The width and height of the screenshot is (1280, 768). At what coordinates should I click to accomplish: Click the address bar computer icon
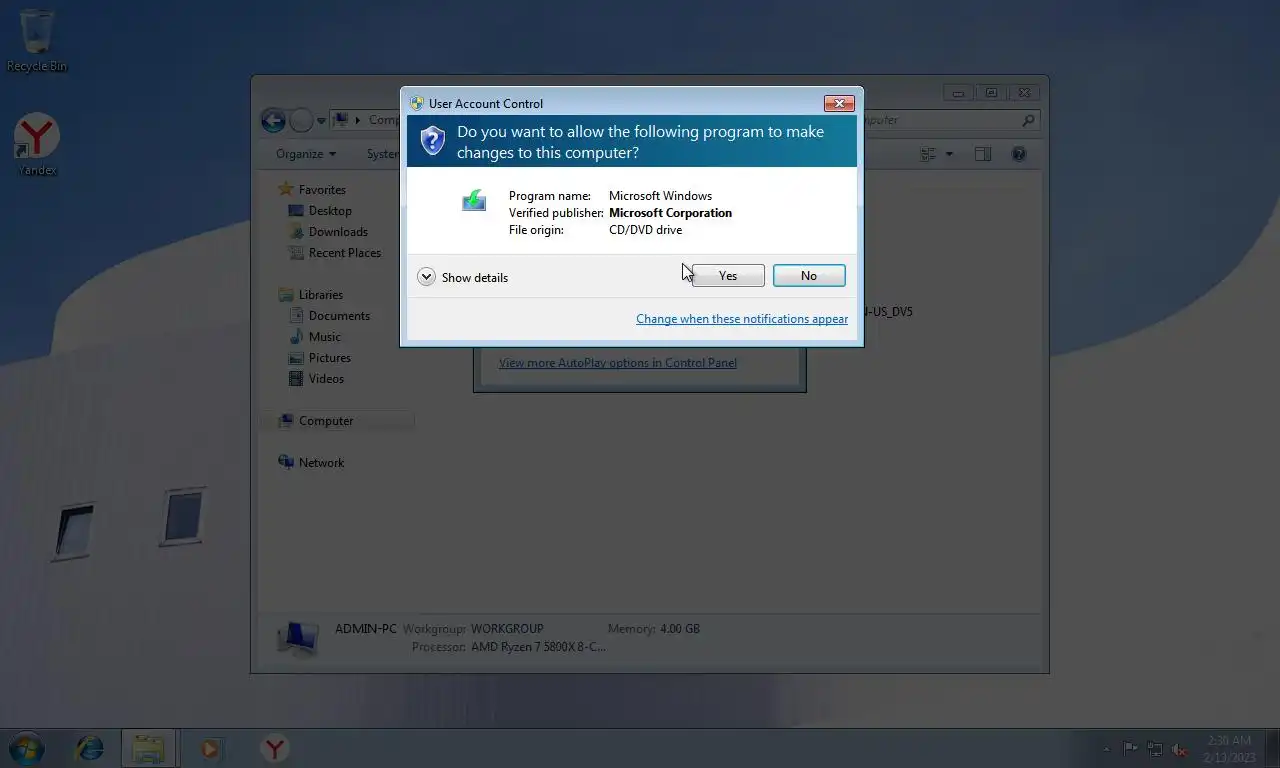tap(341, 120)
